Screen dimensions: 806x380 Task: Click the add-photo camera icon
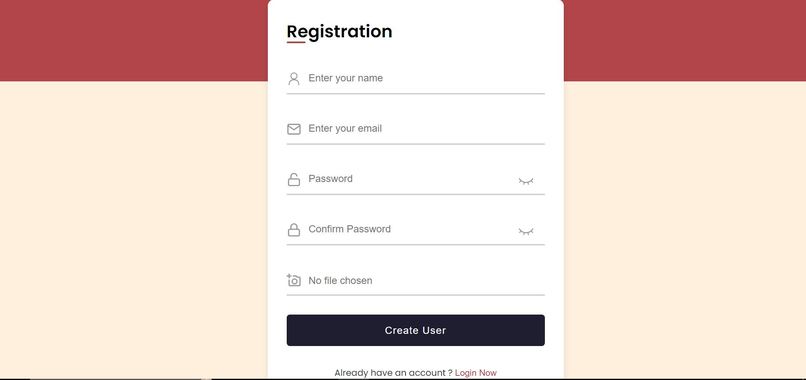pos(294,280)
